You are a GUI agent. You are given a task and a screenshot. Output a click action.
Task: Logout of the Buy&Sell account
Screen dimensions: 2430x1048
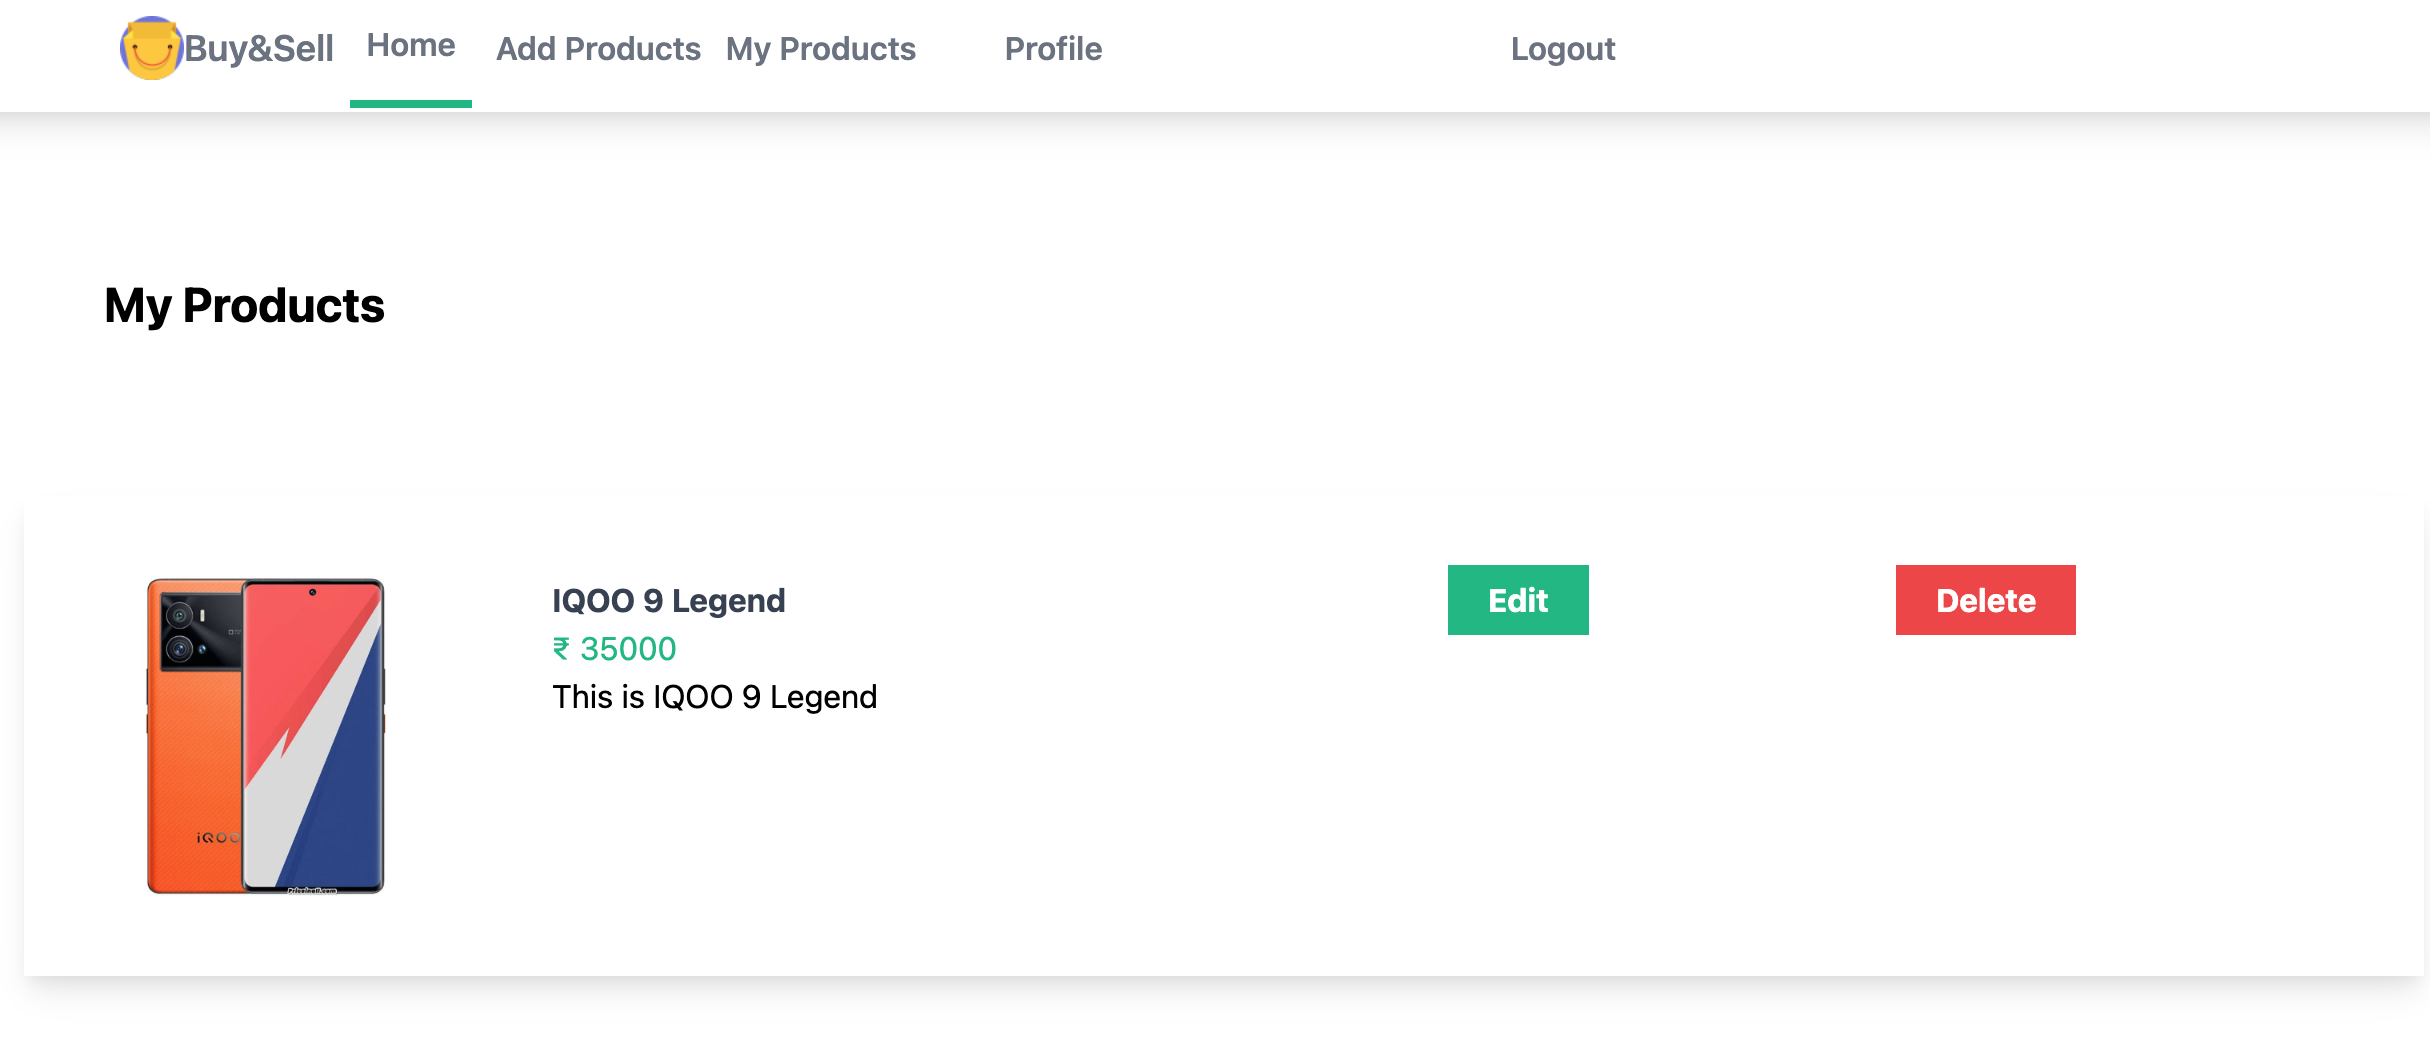point(1563,48)
